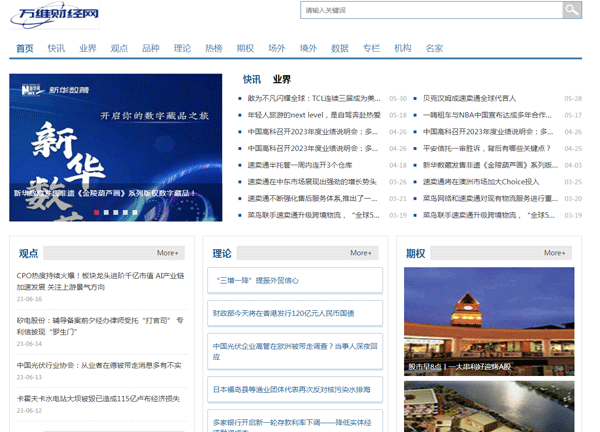This screenshot has width=600, height=432.
Task: Click the 04-25 date beside 平安信托 headline
Action: [x=573, y=148]
